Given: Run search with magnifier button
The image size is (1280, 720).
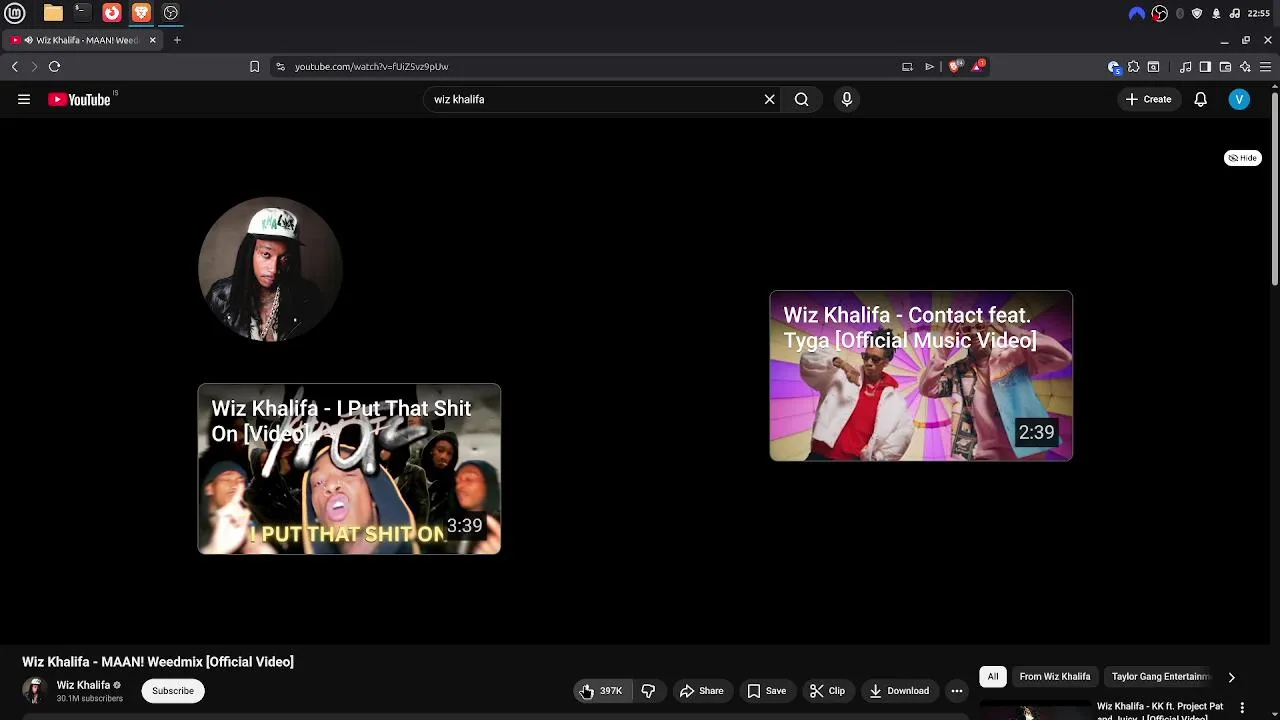Looking at the screenshot, I should pos(802,99).
